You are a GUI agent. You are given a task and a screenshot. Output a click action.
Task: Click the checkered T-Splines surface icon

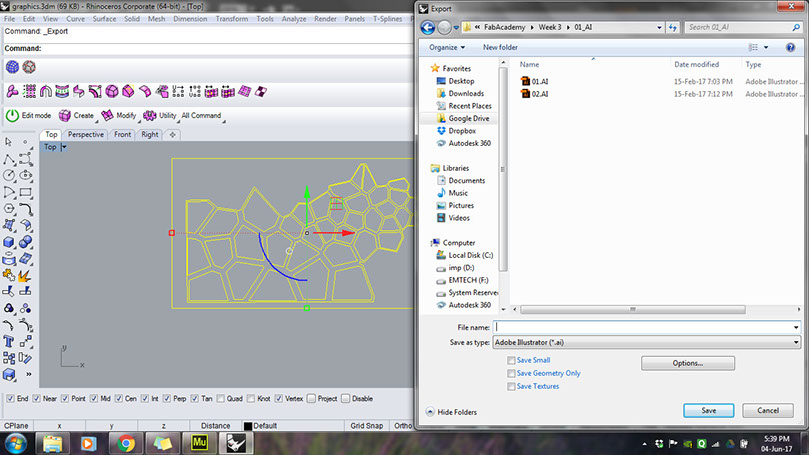pos(261,92)
